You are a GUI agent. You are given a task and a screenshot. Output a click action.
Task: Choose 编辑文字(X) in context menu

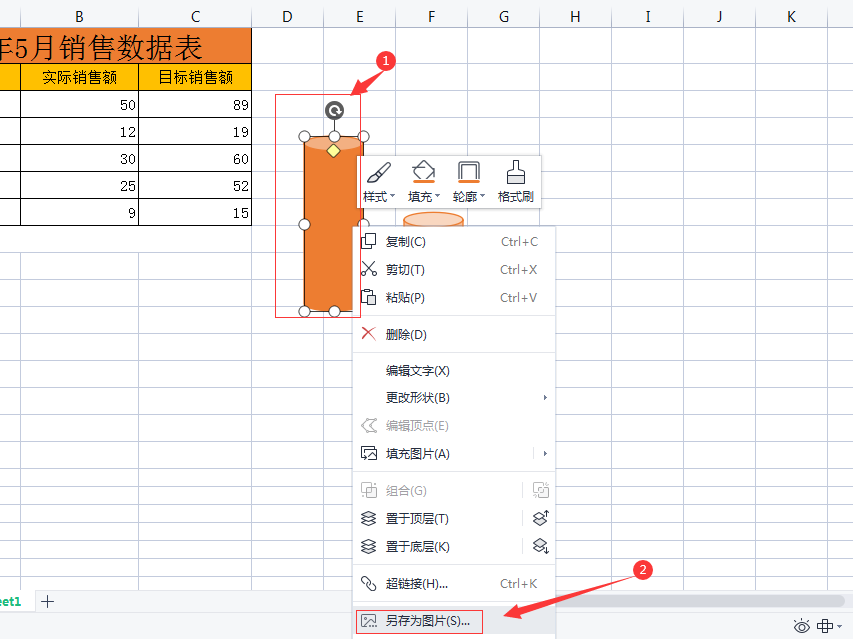[x=454, y=370]
